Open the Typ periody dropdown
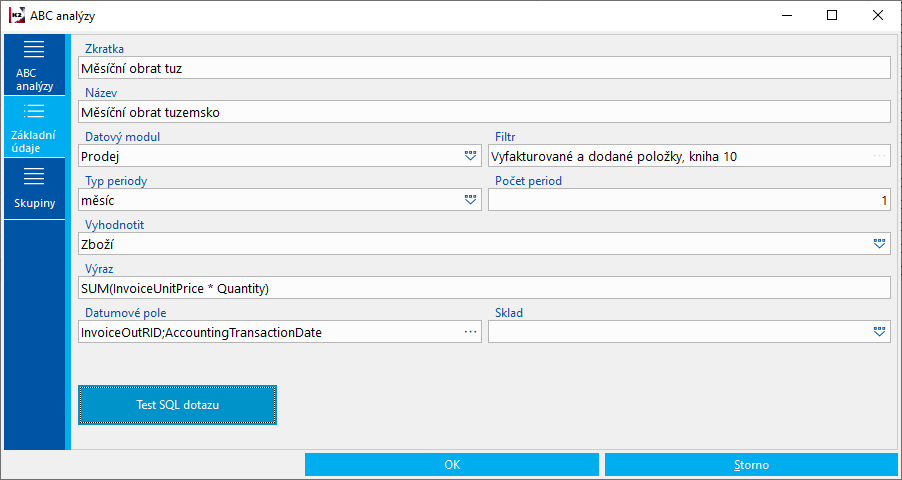This screenshot has height=480, width=902. [x=471, y=200]
